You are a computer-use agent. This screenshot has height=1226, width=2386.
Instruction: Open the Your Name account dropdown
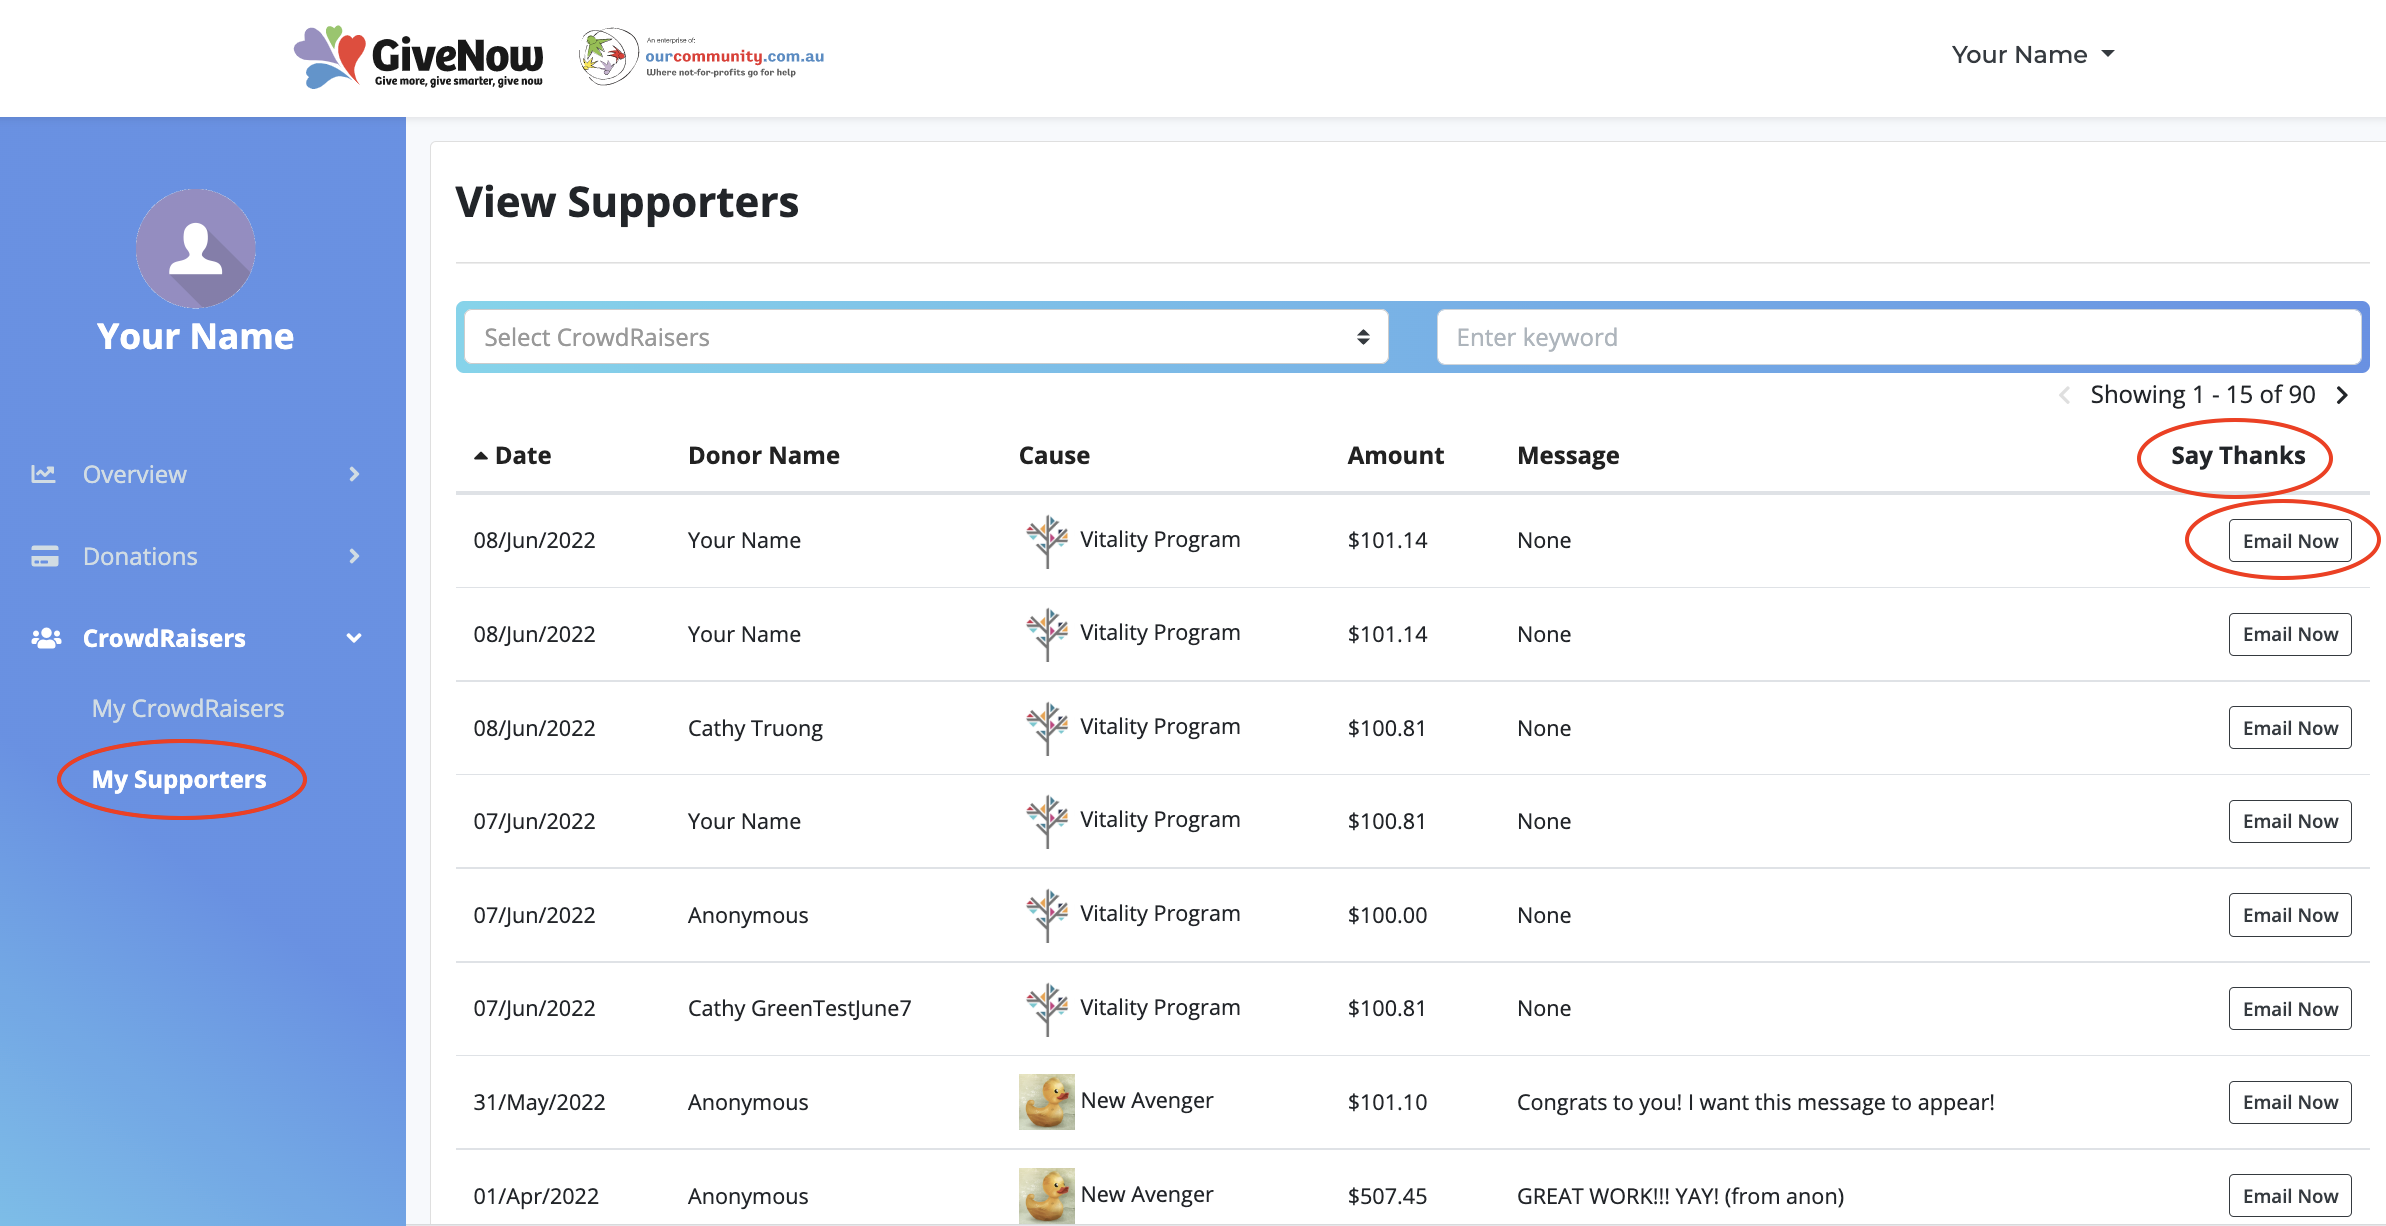(x=2033, y=55)
